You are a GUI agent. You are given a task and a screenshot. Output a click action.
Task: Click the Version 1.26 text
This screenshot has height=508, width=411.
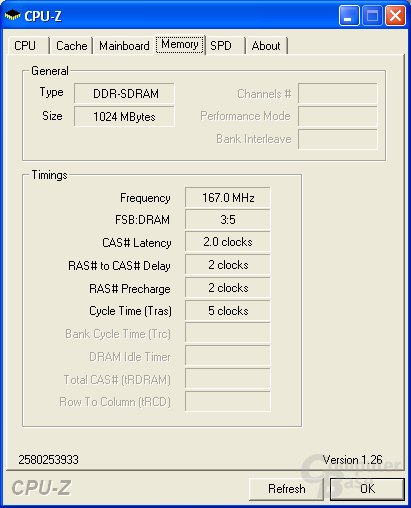[353, 460]
